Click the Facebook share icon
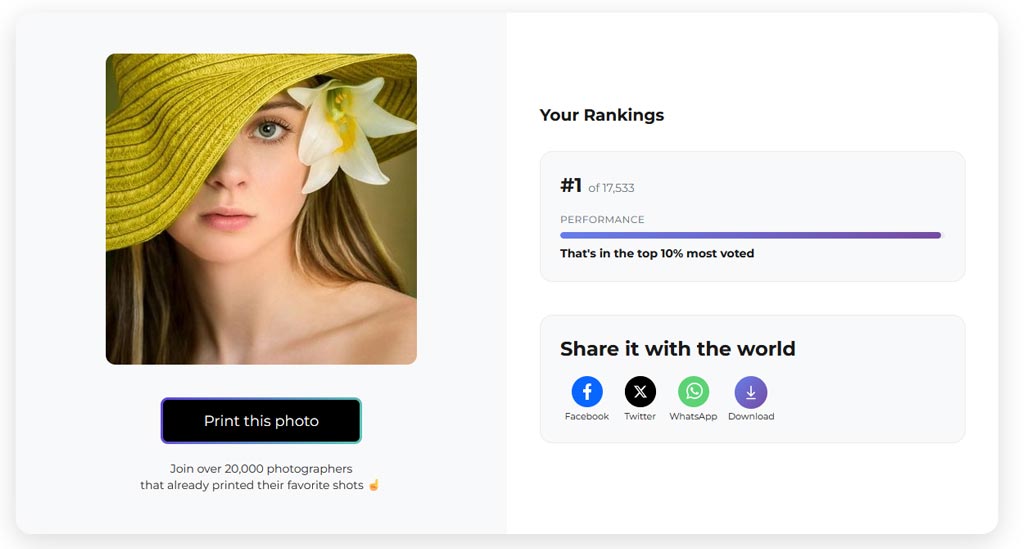Viewport: 1024px width, 549px height. [x=587, y=392]
